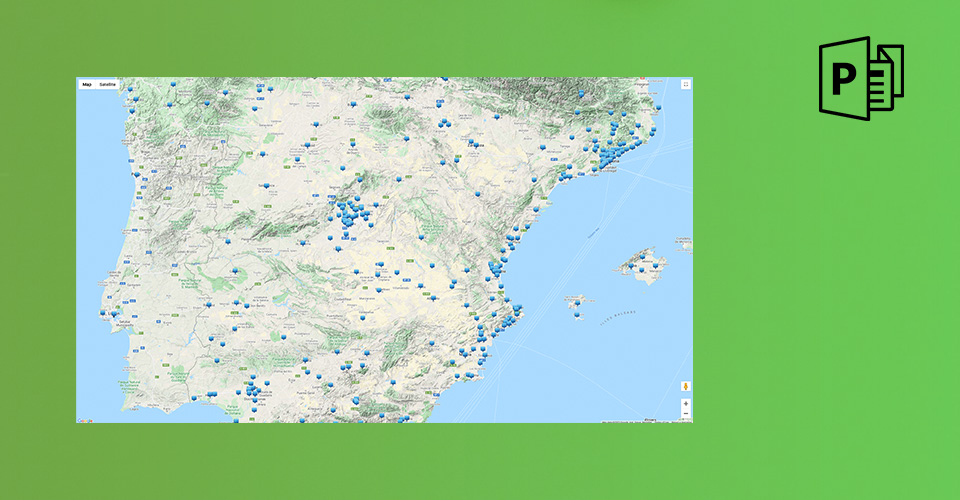The width and height of the screenshot is (960, 500).
Task: Click the Street View pegman icon
Action: pyautogui.click(x=685, y=387)
